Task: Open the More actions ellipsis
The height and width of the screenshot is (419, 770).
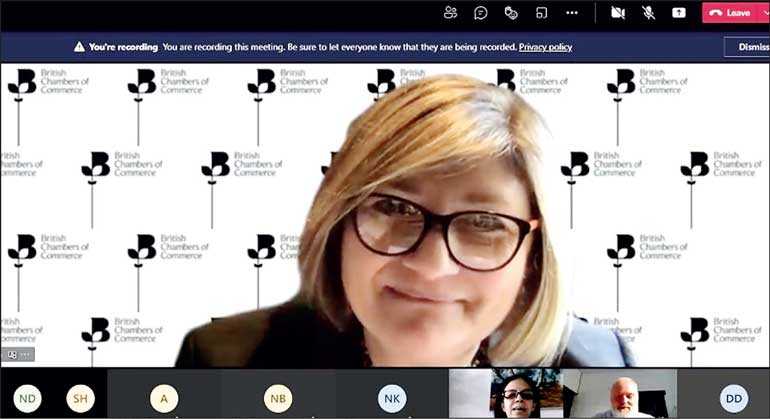Action: [572, 13]
